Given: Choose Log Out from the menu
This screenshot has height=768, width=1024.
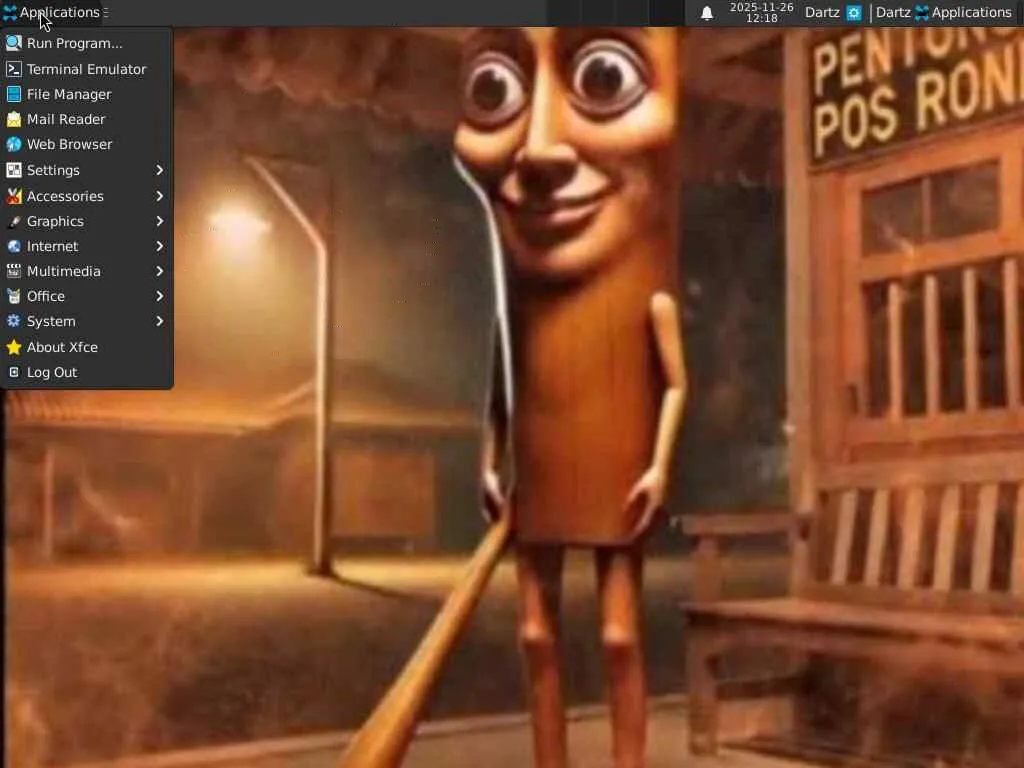Looking at the screenshot, I should [87, 372].
